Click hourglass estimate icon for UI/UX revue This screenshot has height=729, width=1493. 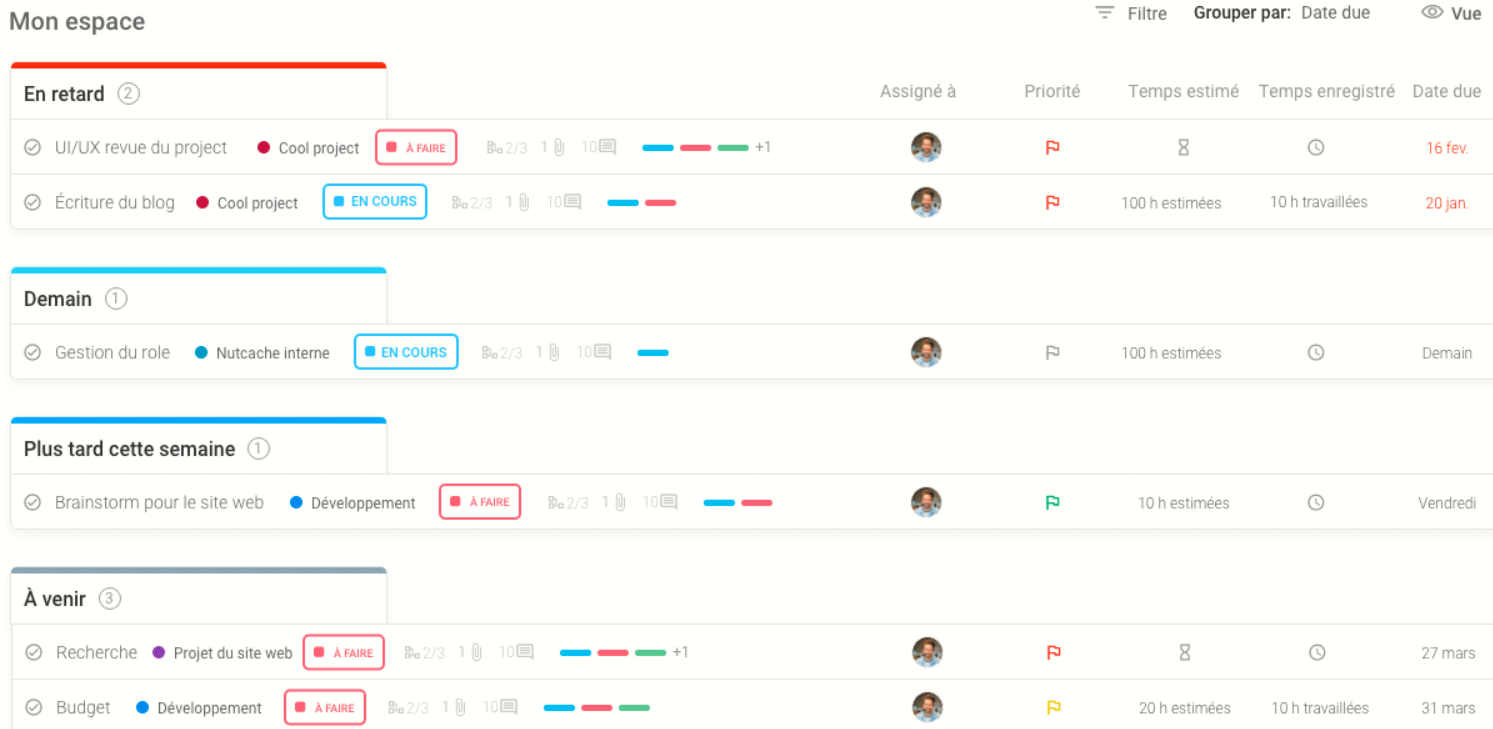(1183, 148)
